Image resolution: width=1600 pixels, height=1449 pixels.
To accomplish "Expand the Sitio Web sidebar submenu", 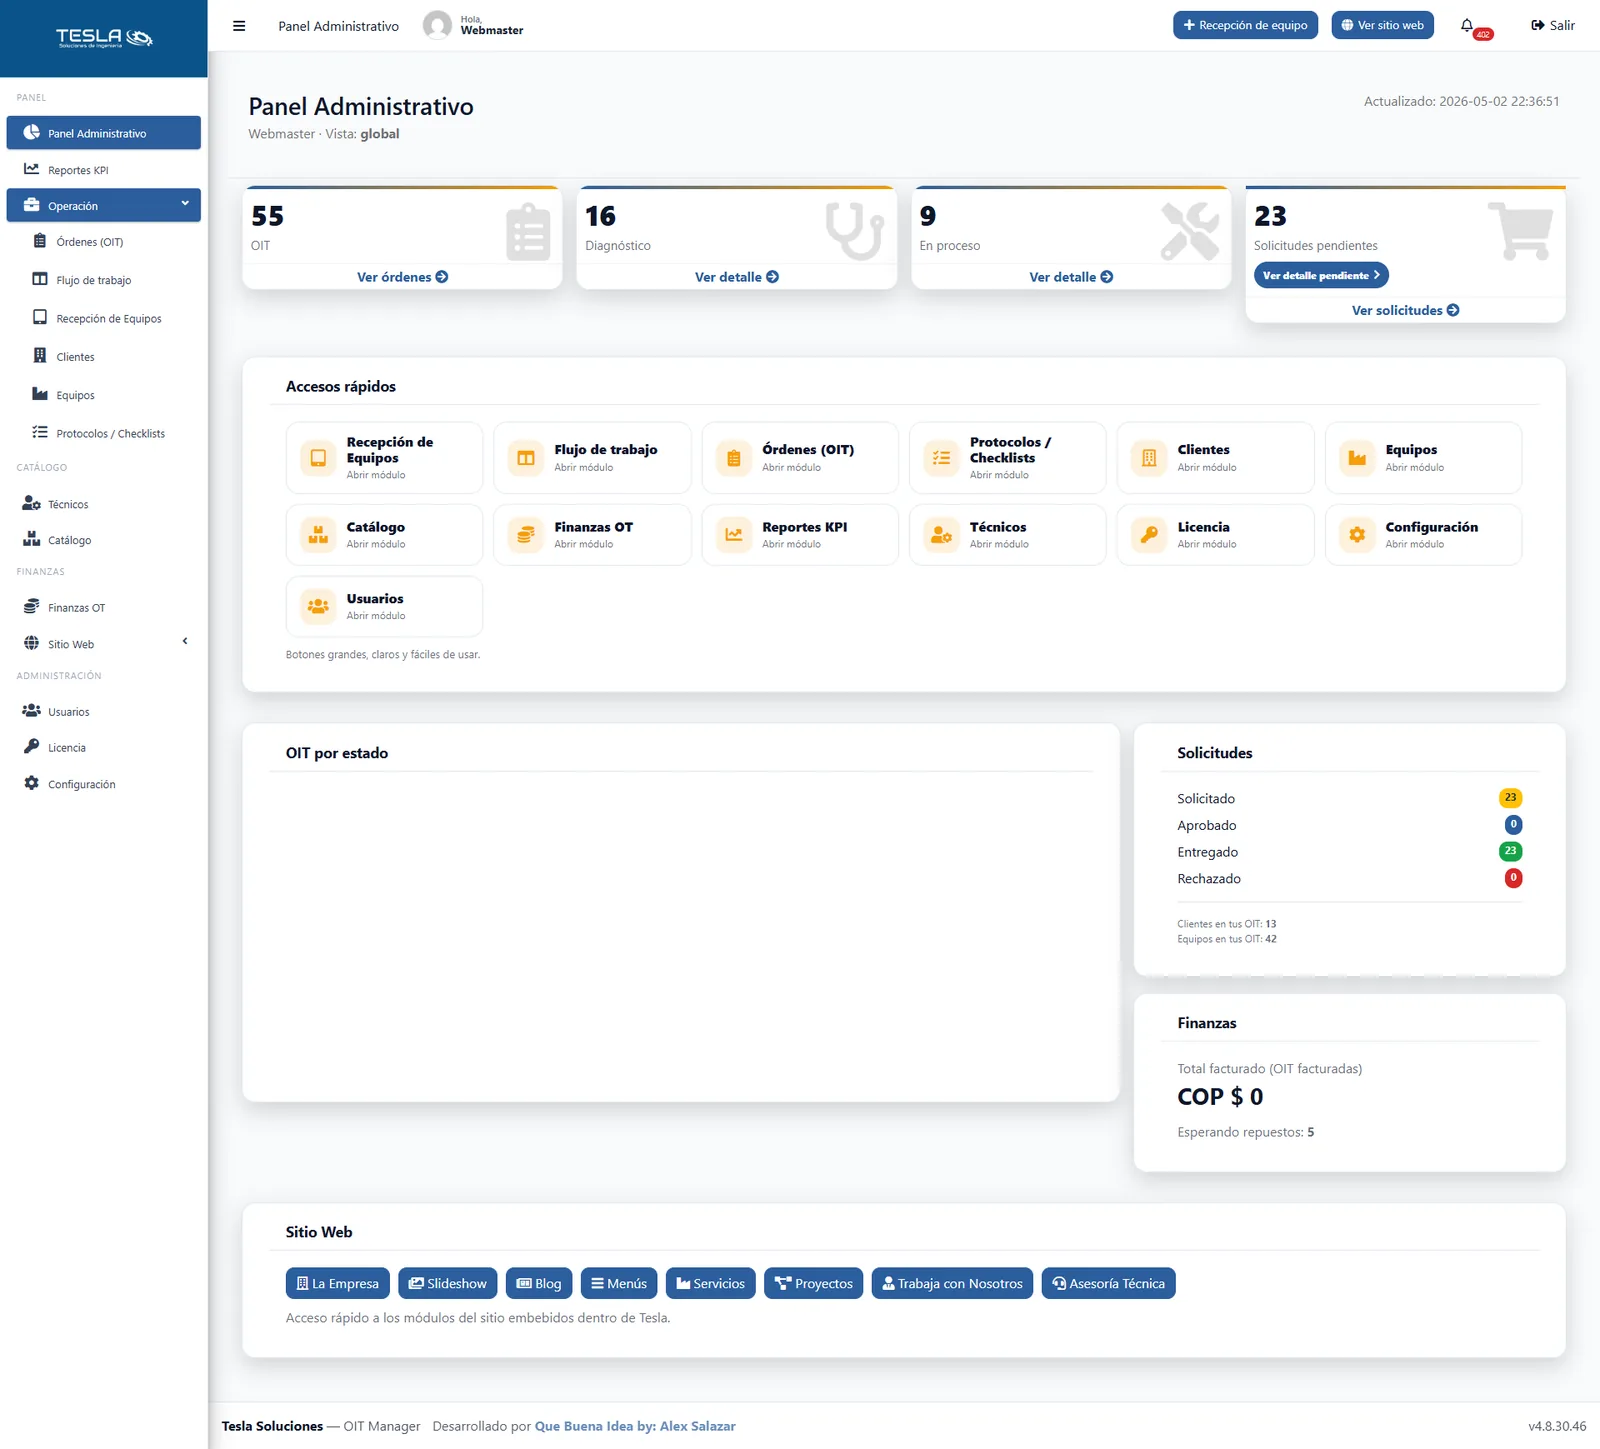I will 104,644.
